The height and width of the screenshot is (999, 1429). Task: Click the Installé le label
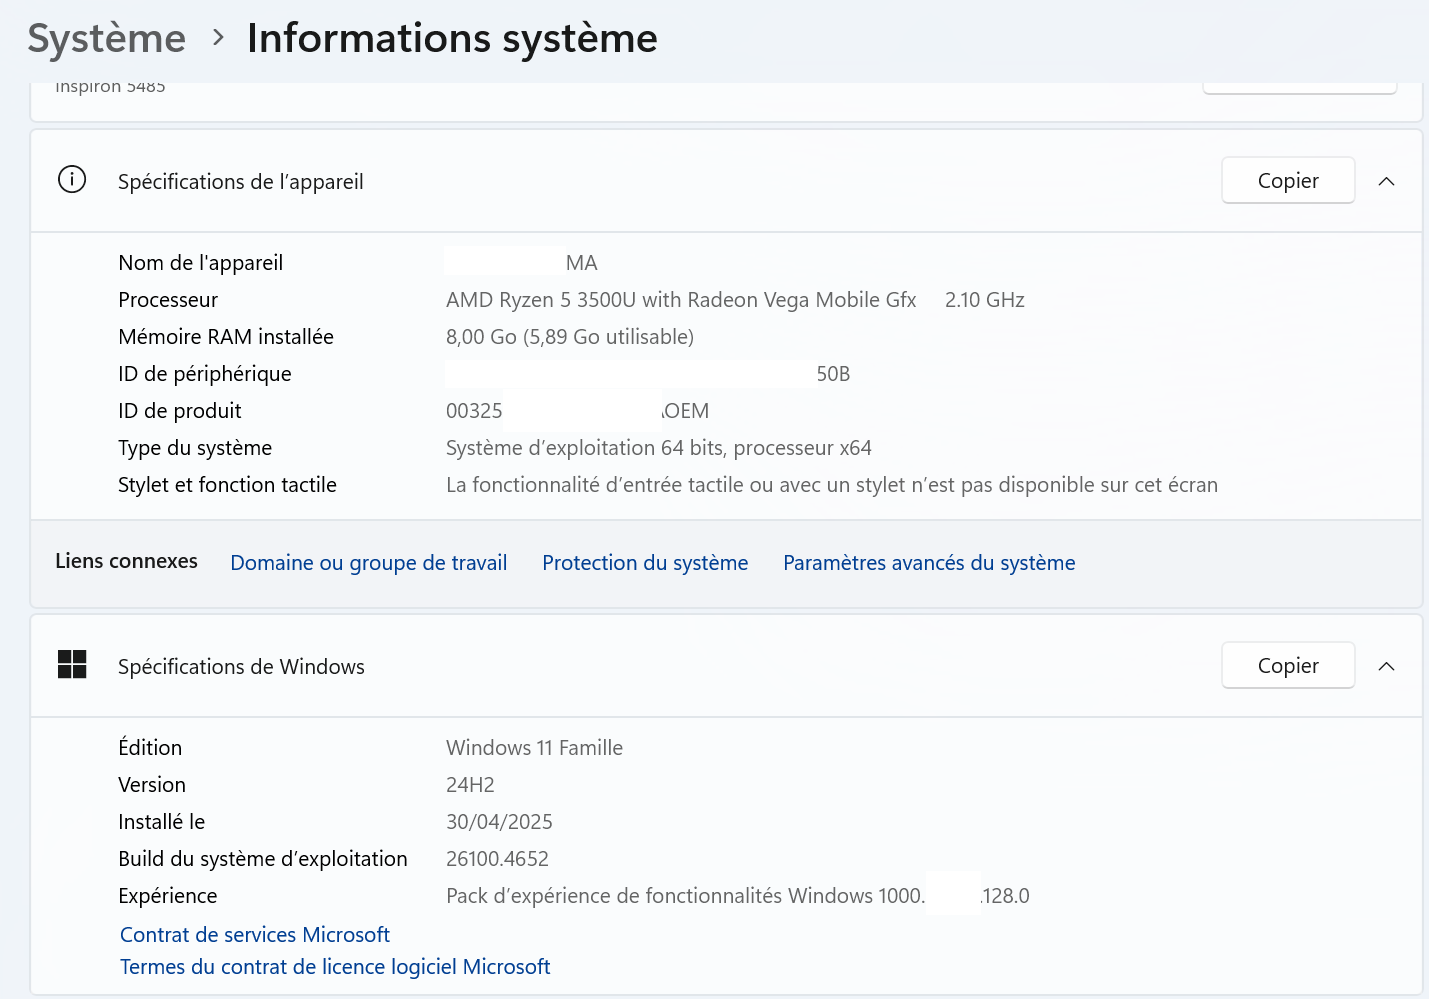tap(161, 822)
